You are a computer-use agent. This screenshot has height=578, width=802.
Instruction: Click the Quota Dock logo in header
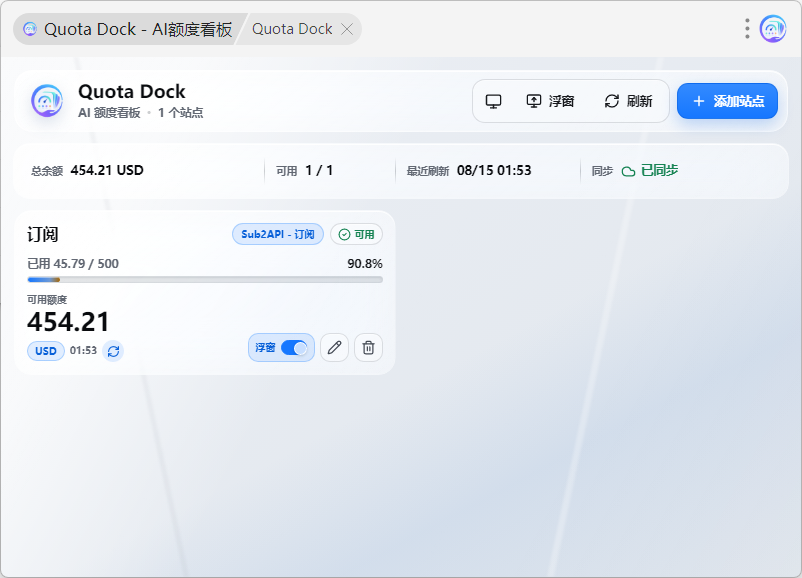[47, 100]
